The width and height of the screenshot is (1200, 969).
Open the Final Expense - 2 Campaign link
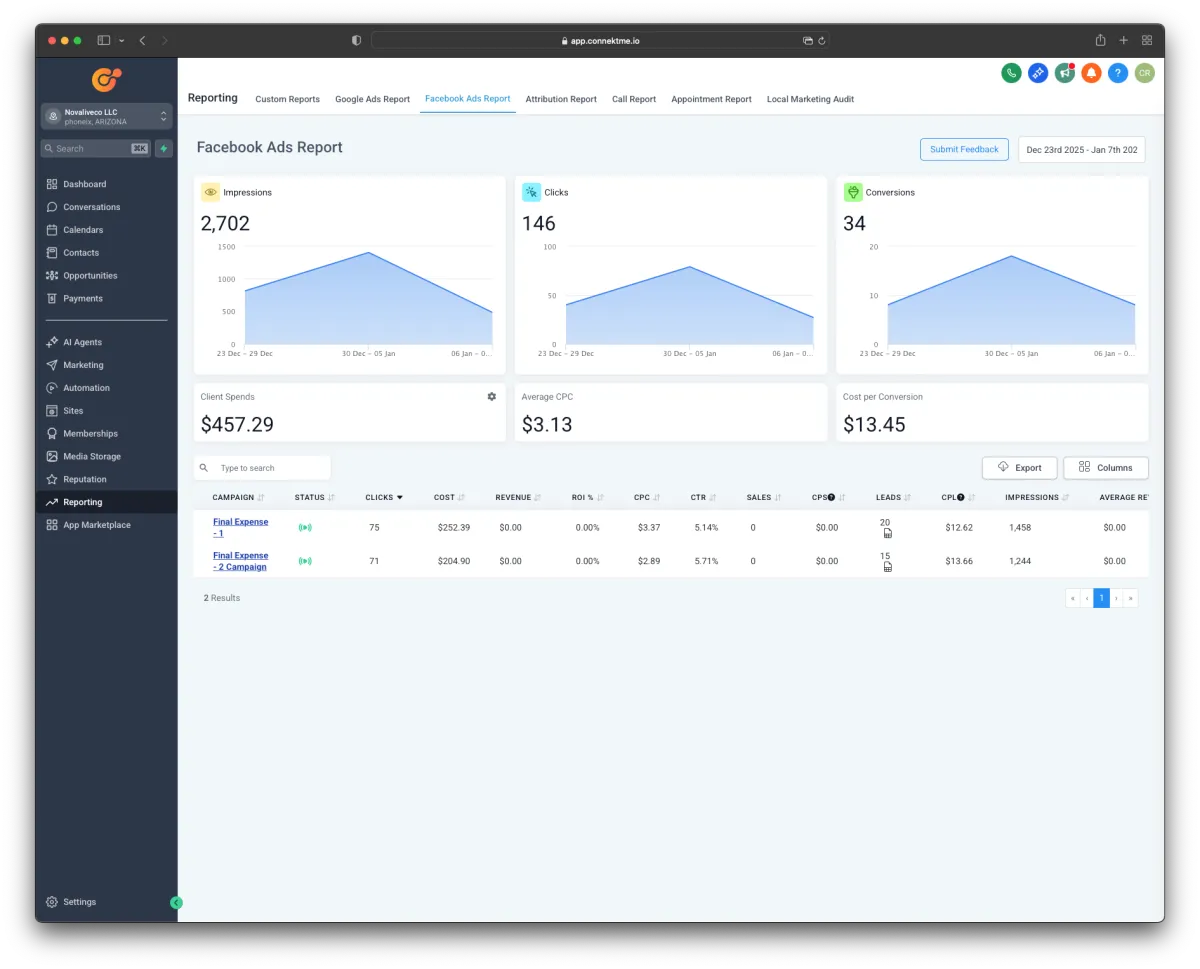click(240, 561)
